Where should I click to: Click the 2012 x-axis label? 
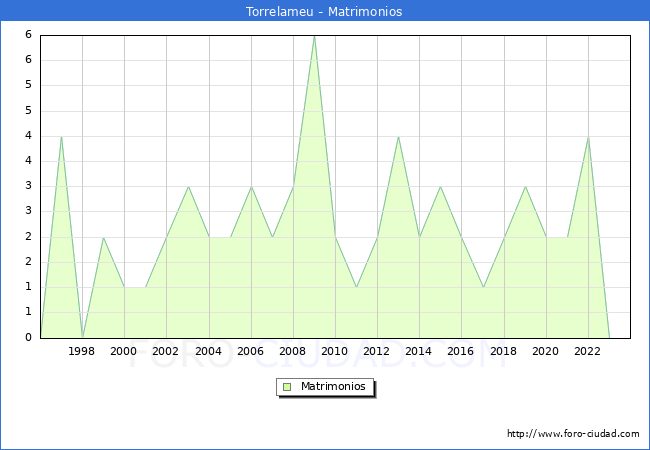(x=376, y=351)
